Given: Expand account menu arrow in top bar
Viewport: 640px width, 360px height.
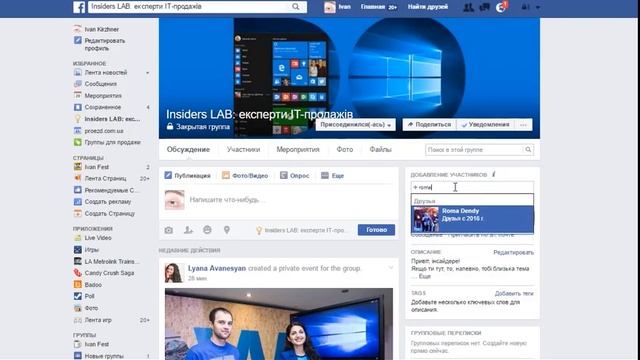Looking at the screenshot, I should [x=538, y=7].
